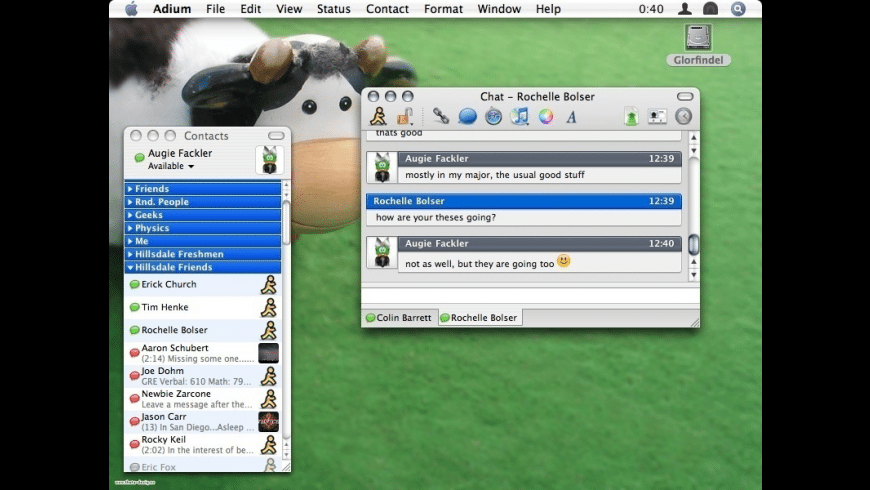Open the Available status dropdown

[171, 166]
